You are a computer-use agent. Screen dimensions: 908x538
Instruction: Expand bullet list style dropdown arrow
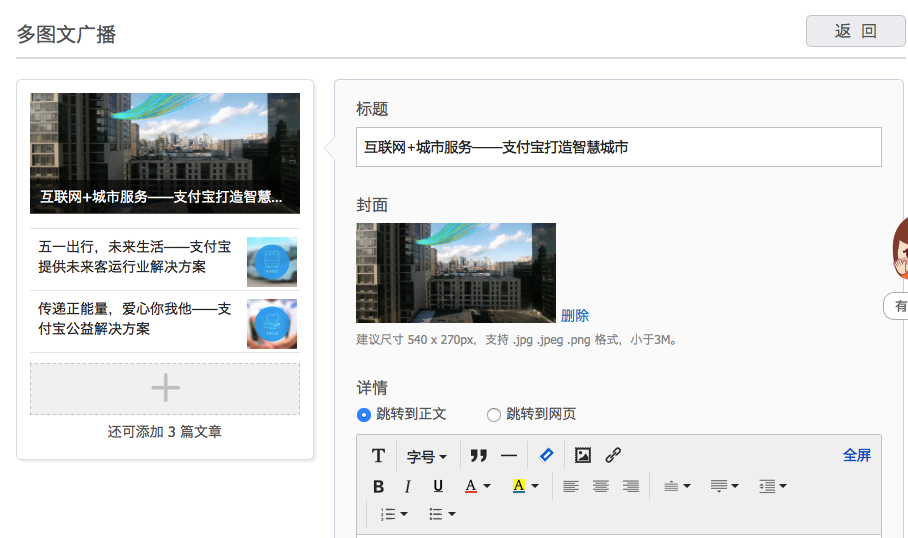click(452, 514)
